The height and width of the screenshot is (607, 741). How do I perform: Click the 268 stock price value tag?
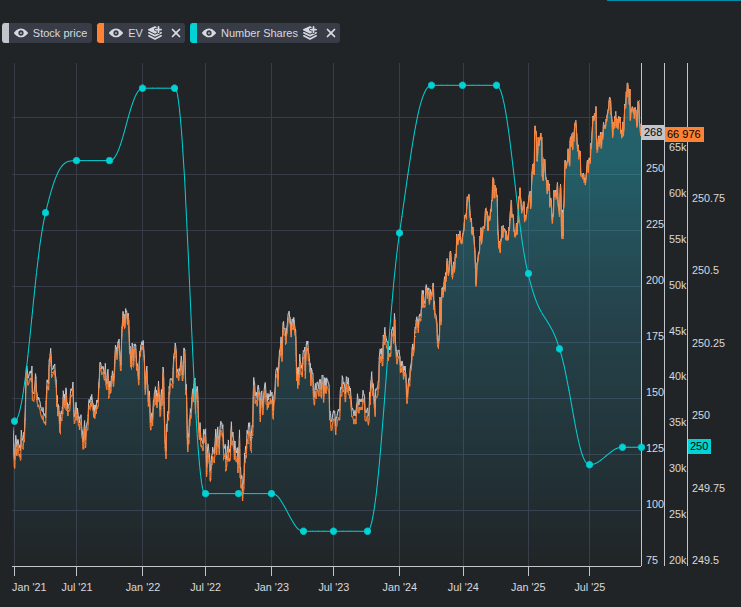[x=653, y=133]
